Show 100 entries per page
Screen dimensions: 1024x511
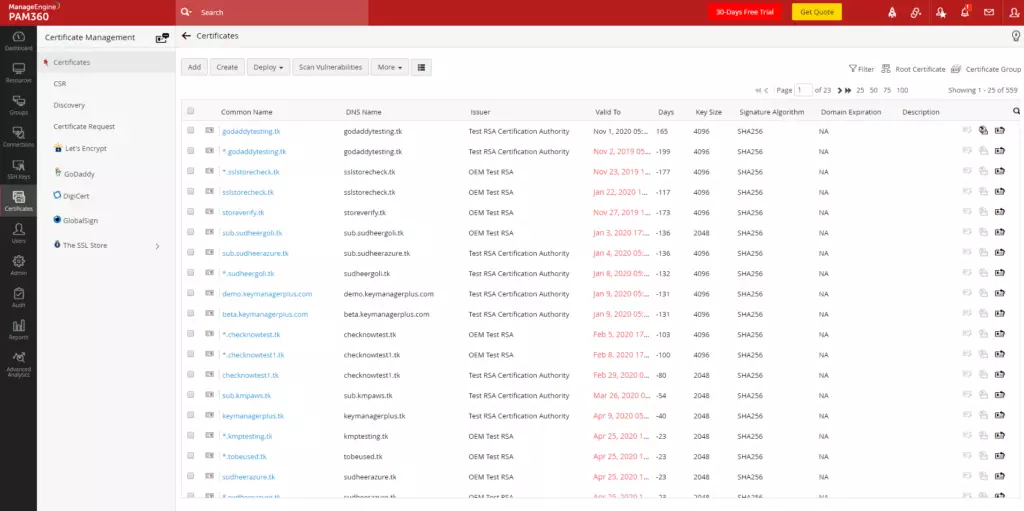[902, 90]
